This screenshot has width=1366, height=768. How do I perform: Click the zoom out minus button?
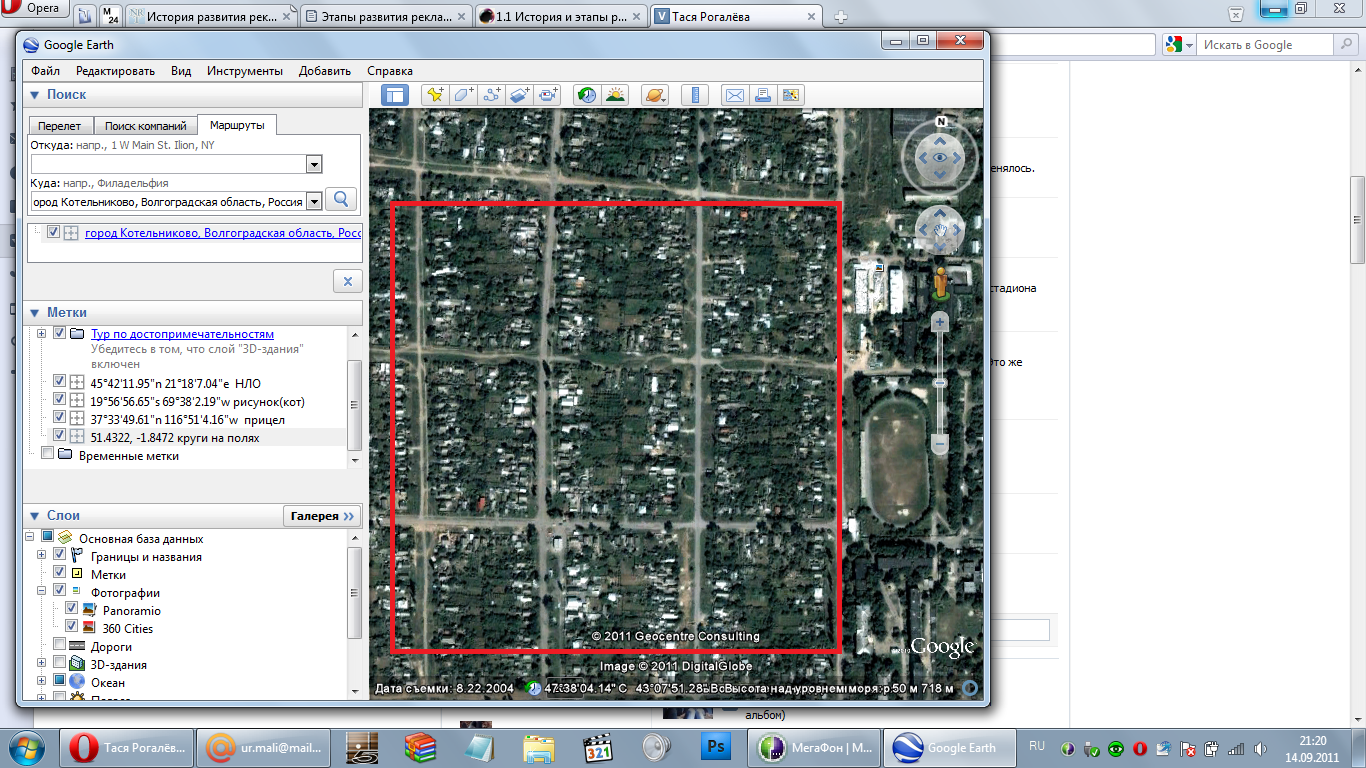coord(939,443)
